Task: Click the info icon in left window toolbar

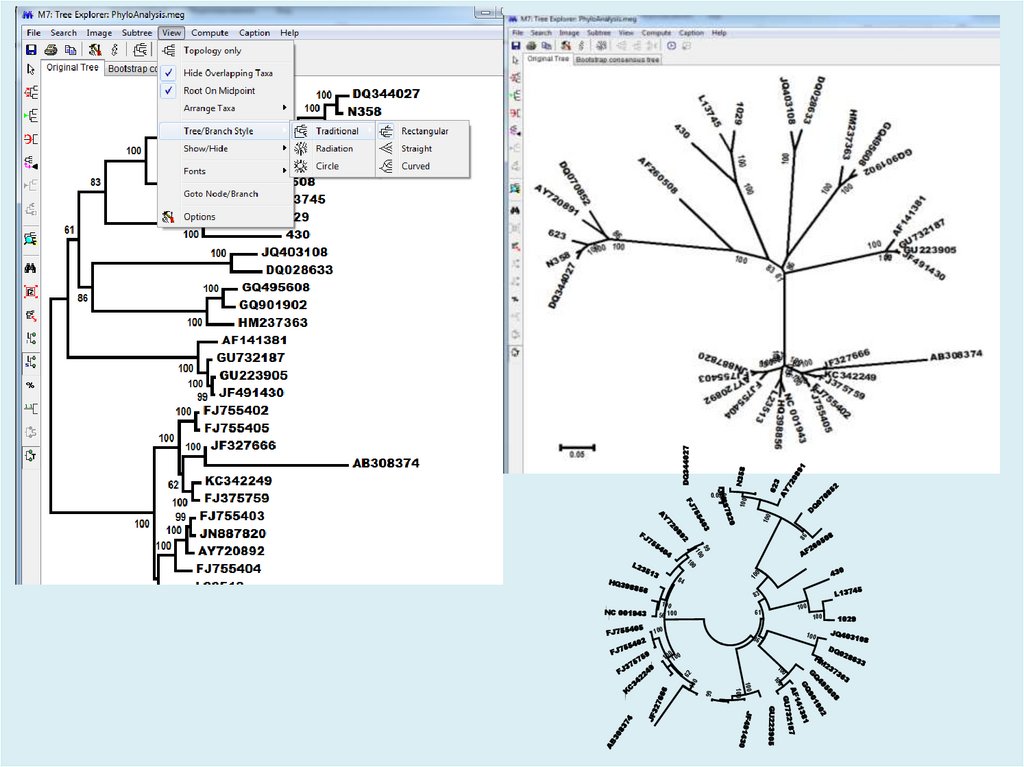Action: [x=115, y=50]
